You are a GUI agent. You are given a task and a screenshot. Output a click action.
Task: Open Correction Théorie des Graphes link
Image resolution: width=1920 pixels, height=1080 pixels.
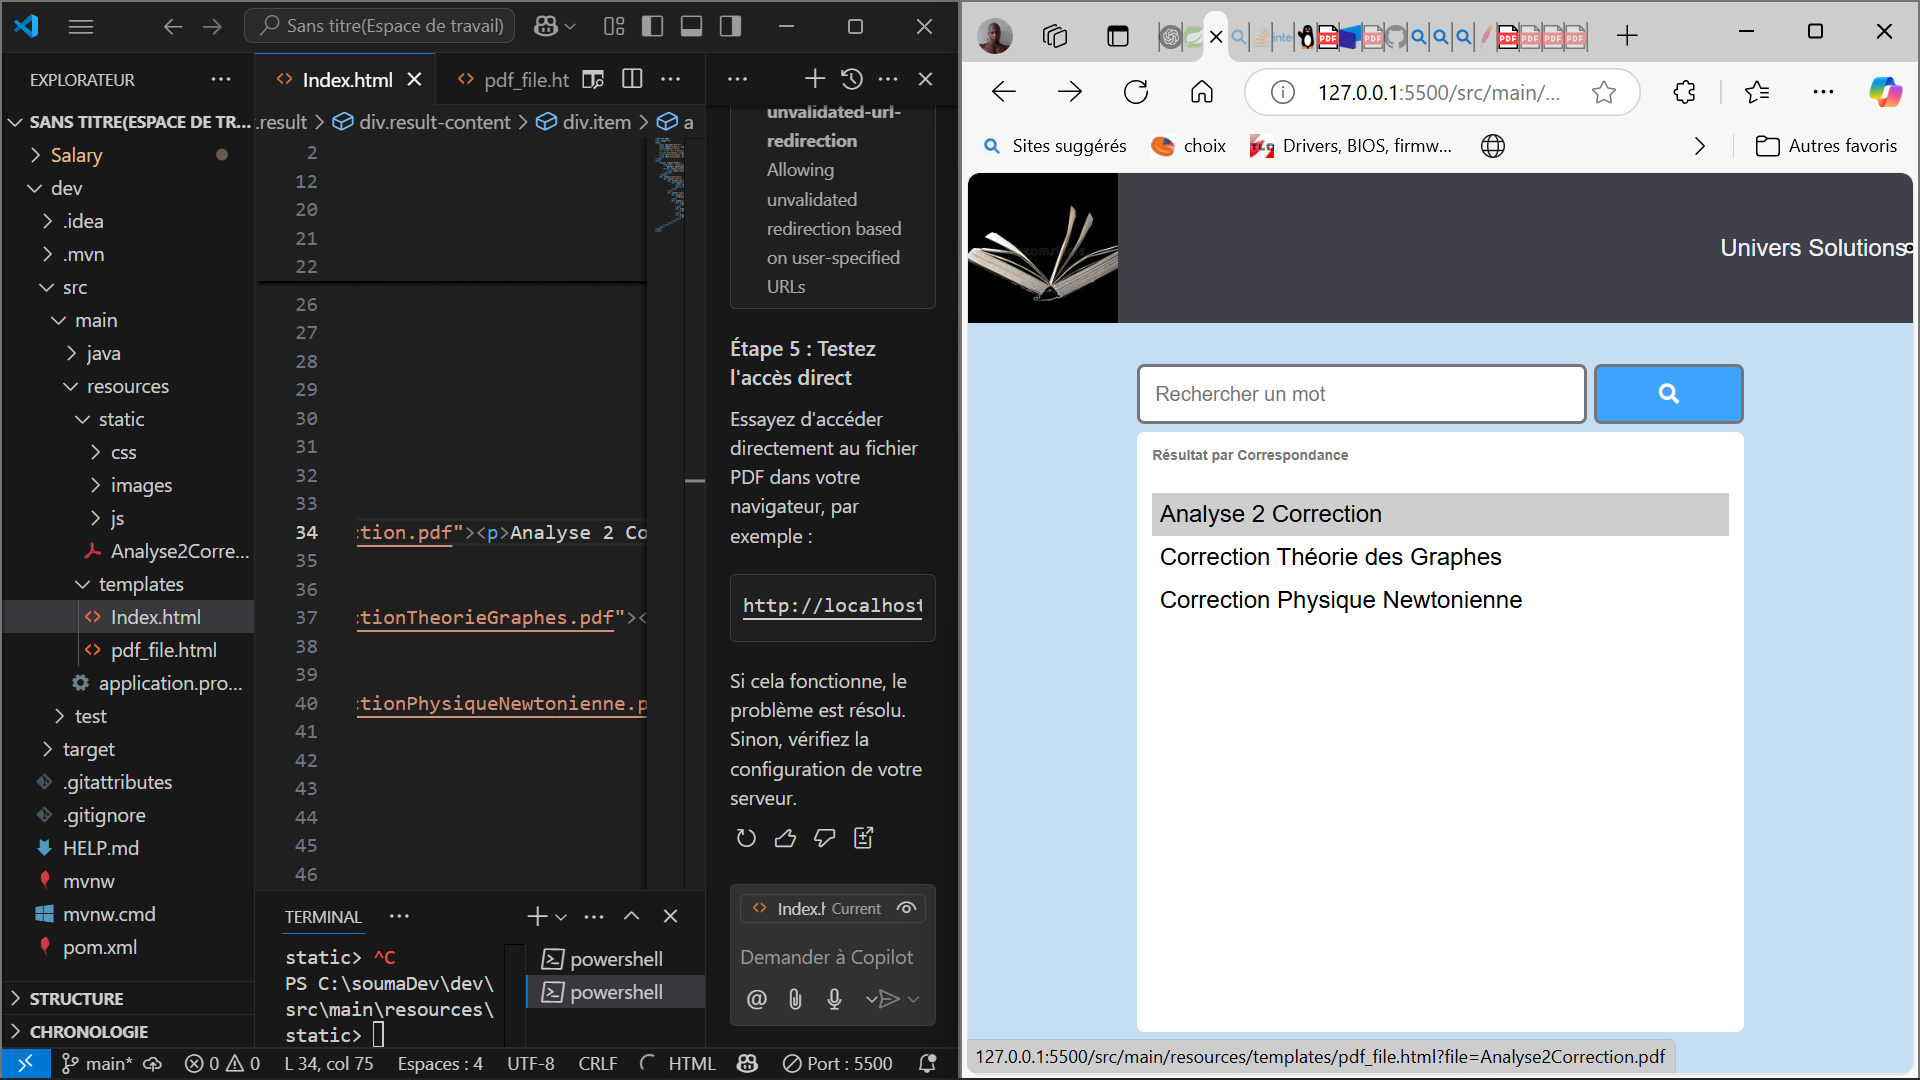tap(1330, 557)
